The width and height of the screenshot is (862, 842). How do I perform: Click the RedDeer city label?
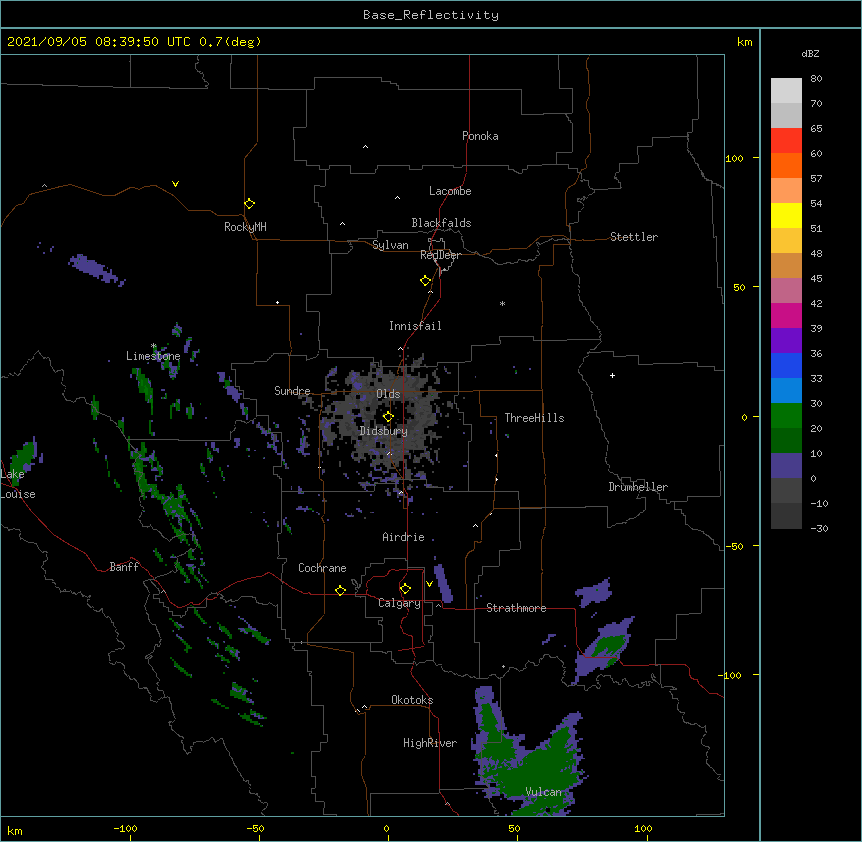(440, 255)
